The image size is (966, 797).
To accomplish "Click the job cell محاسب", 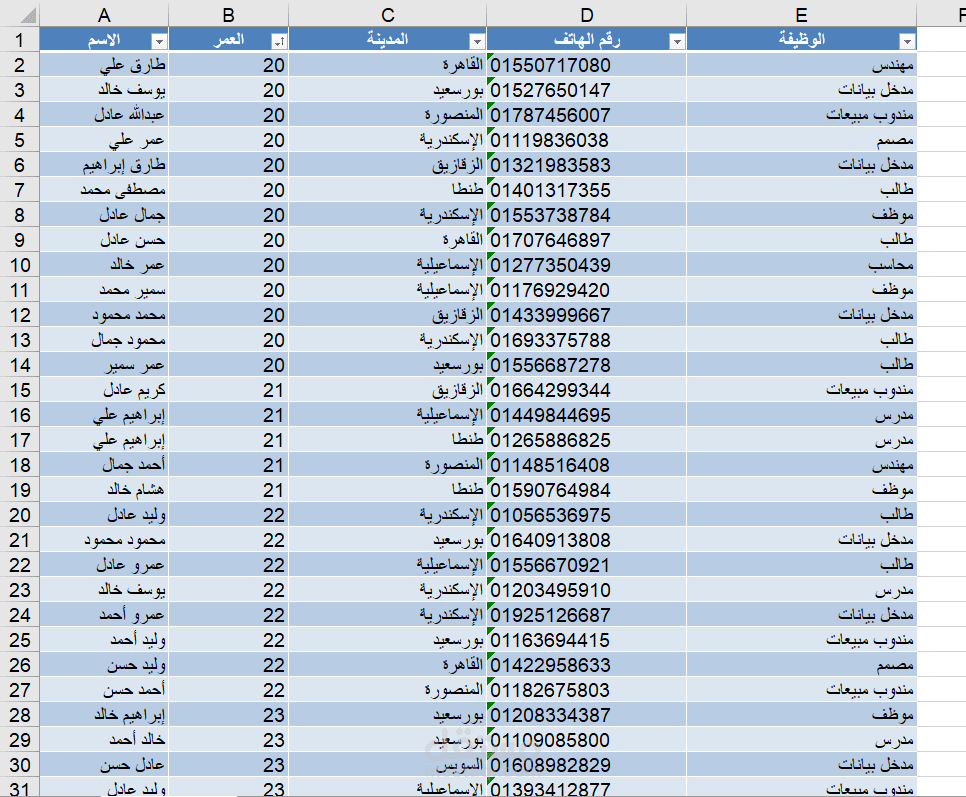I will (801, 265).
